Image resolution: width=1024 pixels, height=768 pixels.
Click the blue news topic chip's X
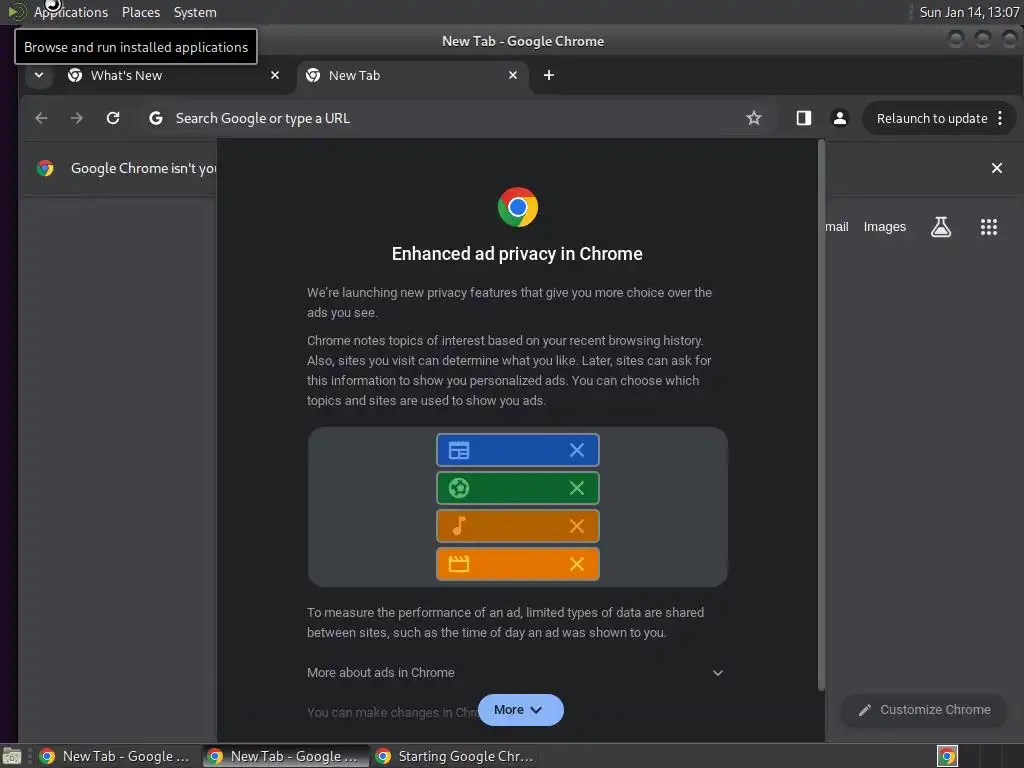(x=577, y=450)
